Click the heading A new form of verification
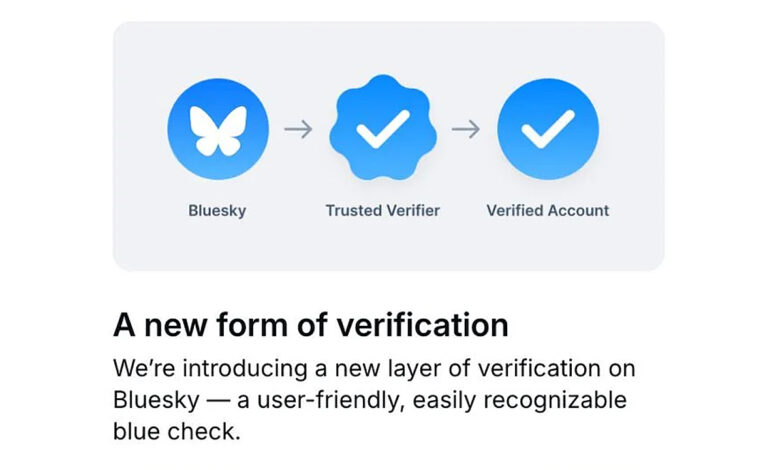The image size is (780, 470). tap(311, 325)
